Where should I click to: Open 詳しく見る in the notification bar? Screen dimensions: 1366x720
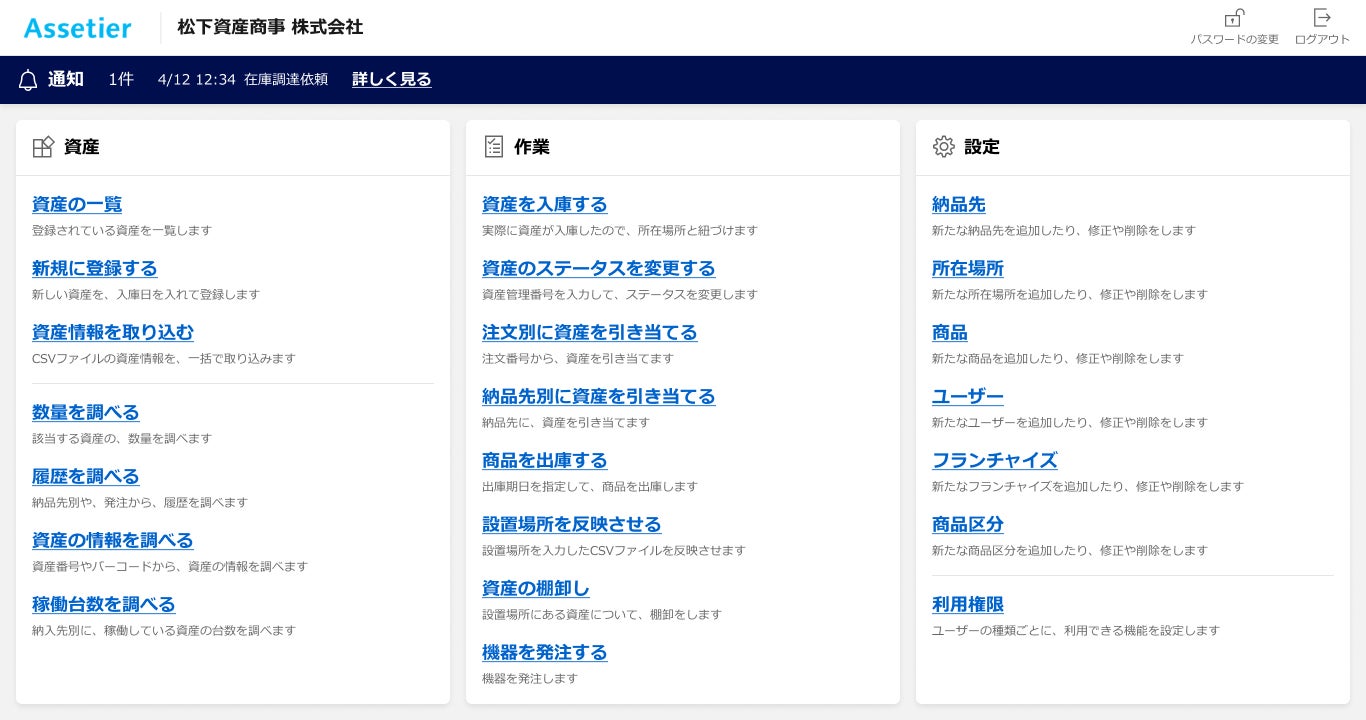(391, 79)
